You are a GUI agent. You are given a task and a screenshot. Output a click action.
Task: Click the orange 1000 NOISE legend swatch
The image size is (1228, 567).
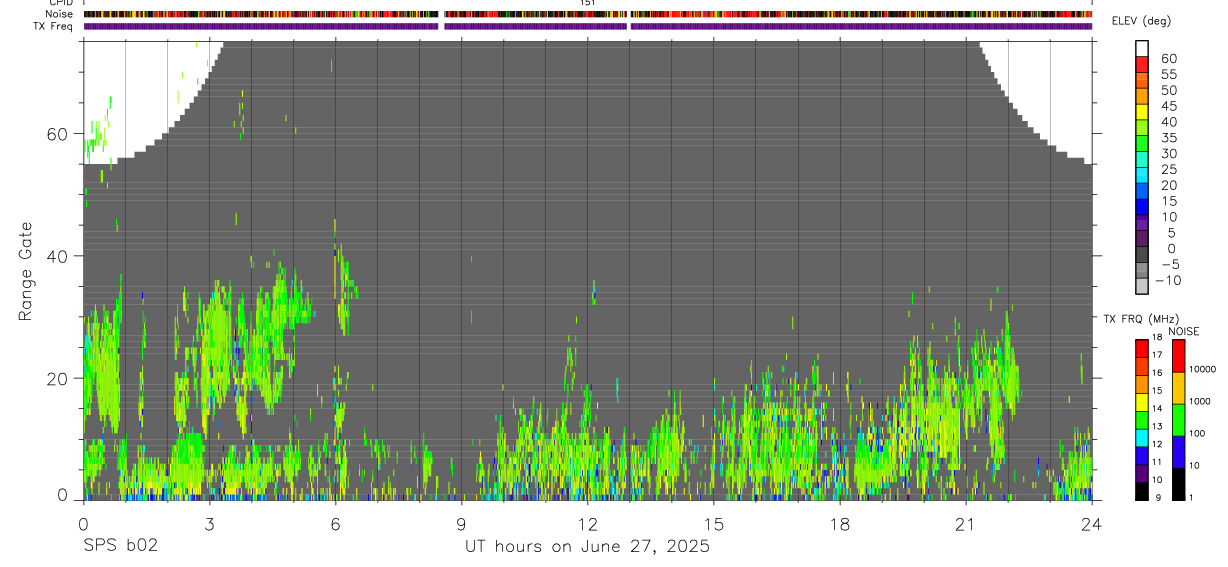coord(1179,388)
